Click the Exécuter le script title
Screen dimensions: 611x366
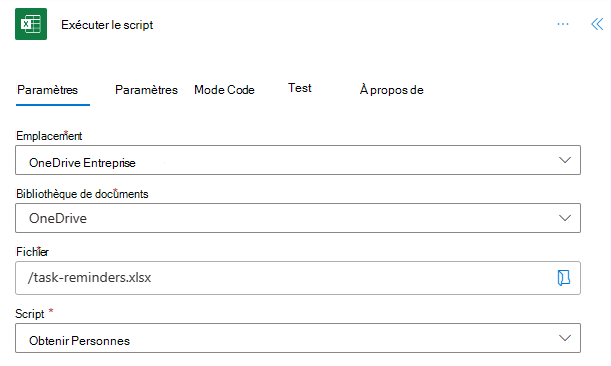tap(107, 25)
